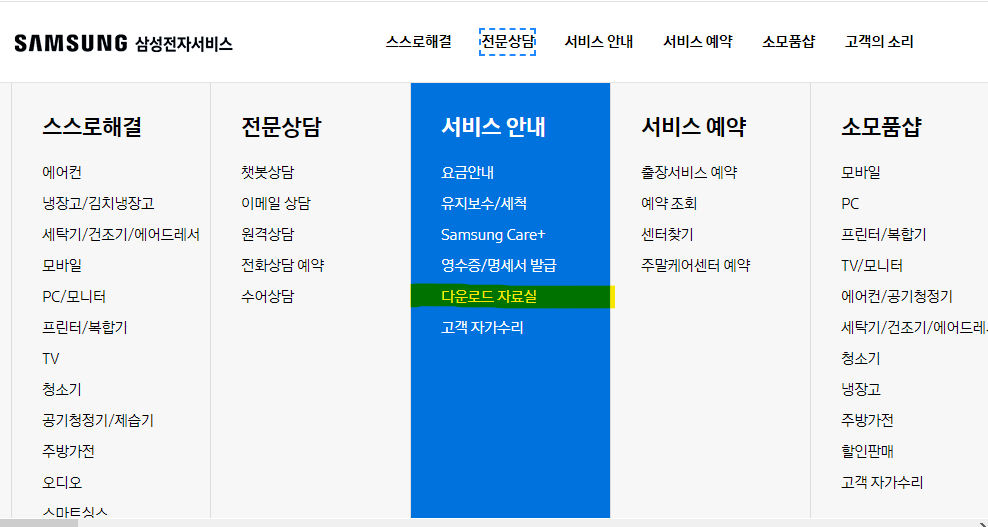This screenshot has width=988, height=527.
Task: Open the 수어상담 link
Action: pos(267,296)
